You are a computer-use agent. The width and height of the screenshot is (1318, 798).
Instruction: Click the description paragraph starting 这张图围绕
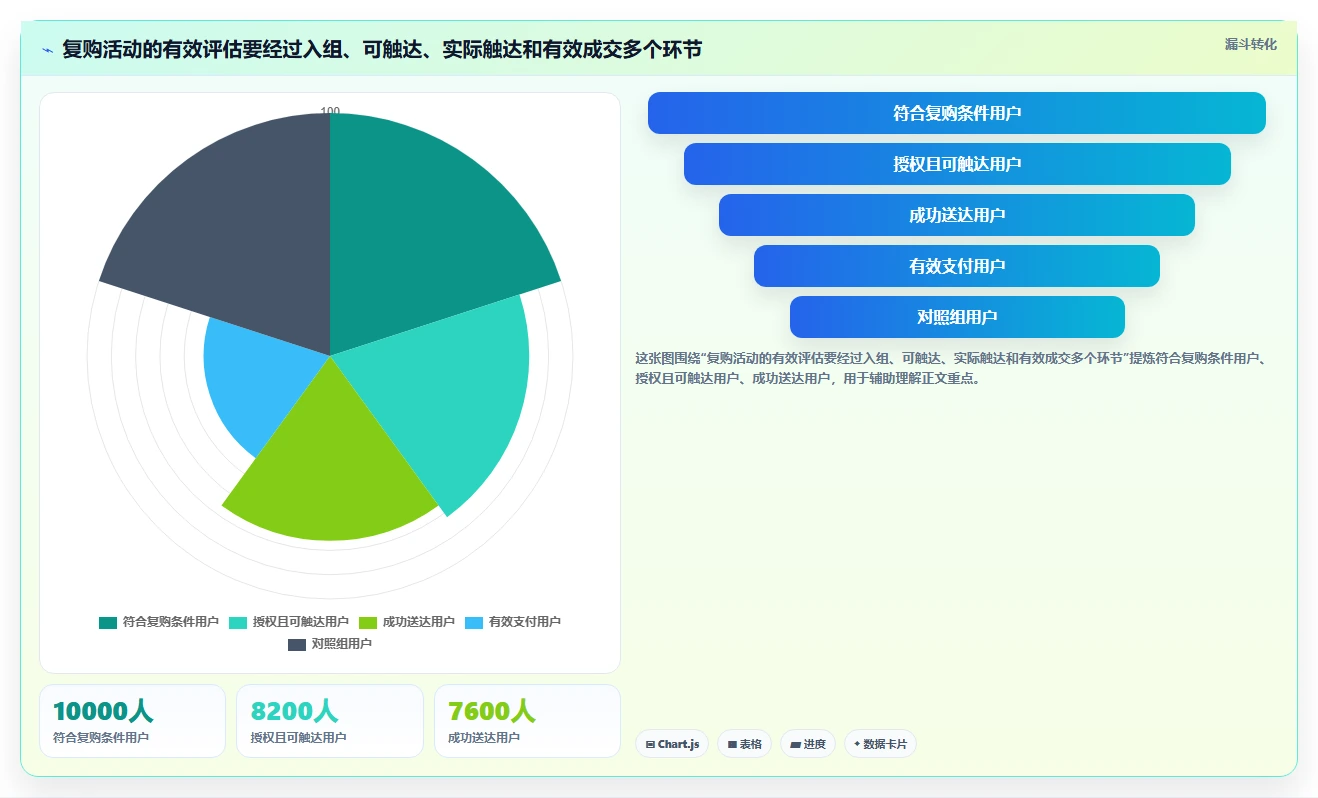(950, 368)
